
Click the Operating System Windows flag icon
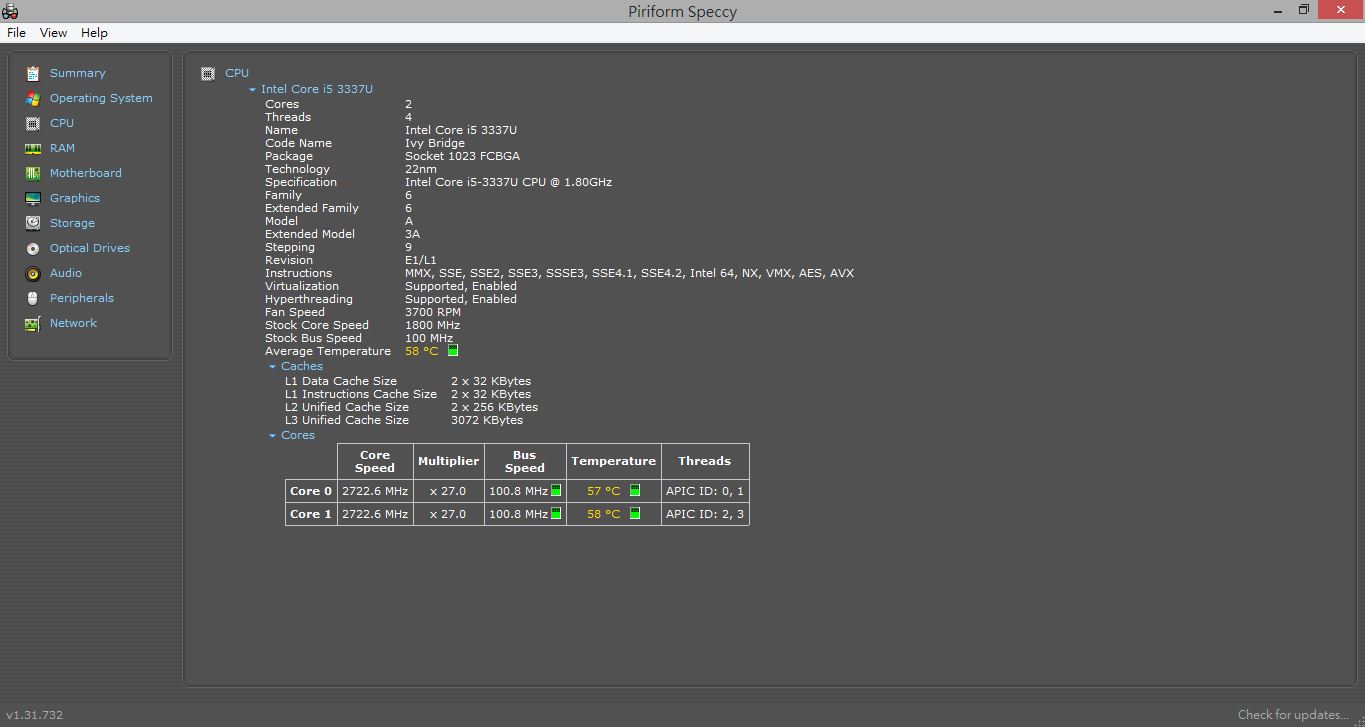(x=33, y=98)
